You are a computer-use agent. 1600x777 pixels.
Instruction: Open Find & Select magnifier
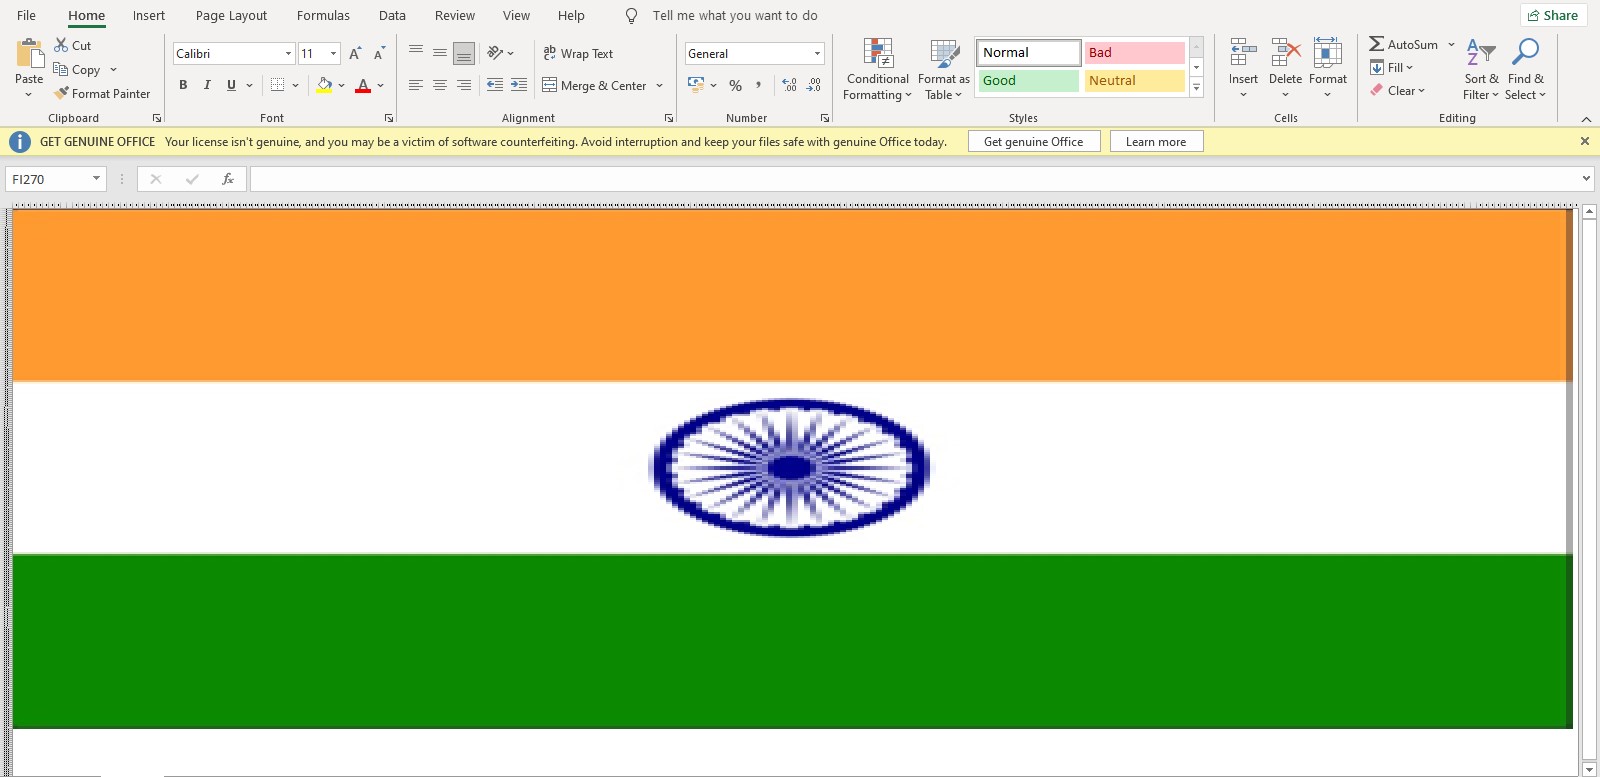[1526, 69]
